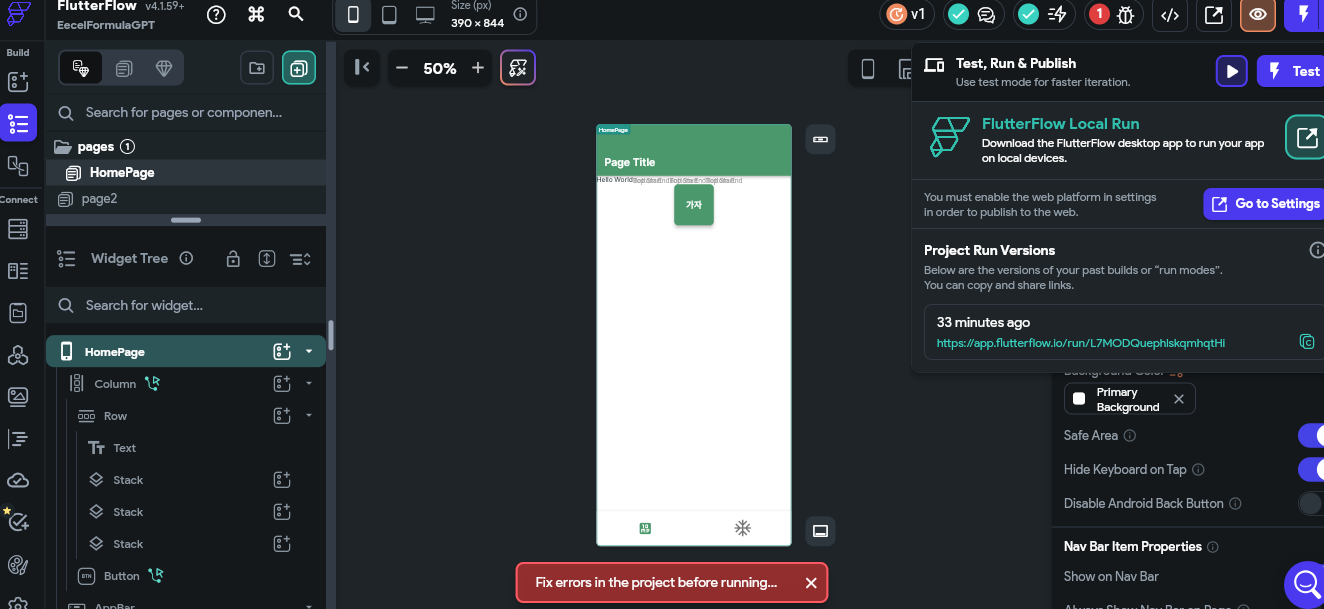Select the desktop canvas size
This screenshot has width=1324, height=609.
click(425, 14)
